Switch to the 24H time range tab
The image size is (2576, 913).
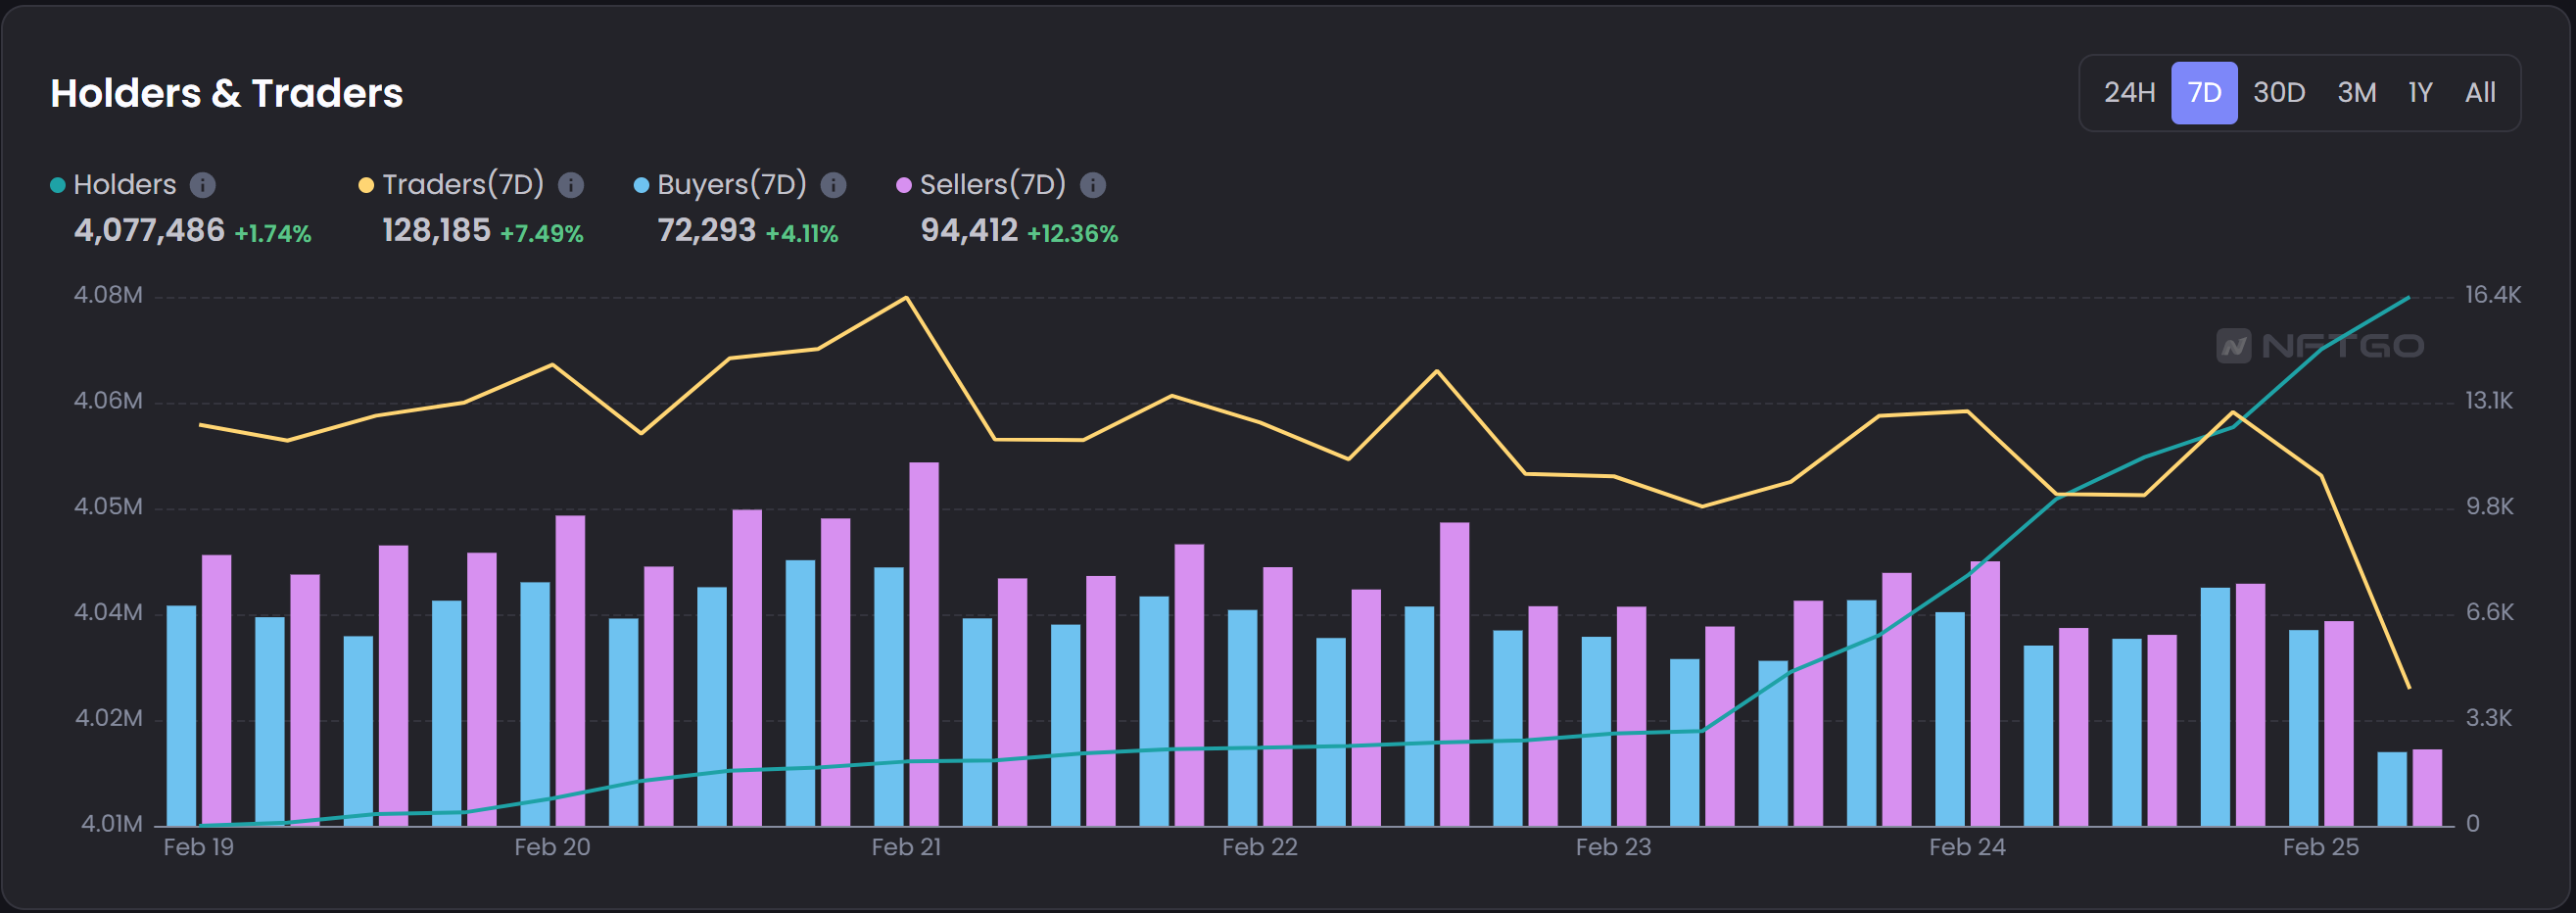pos(2128,92)
